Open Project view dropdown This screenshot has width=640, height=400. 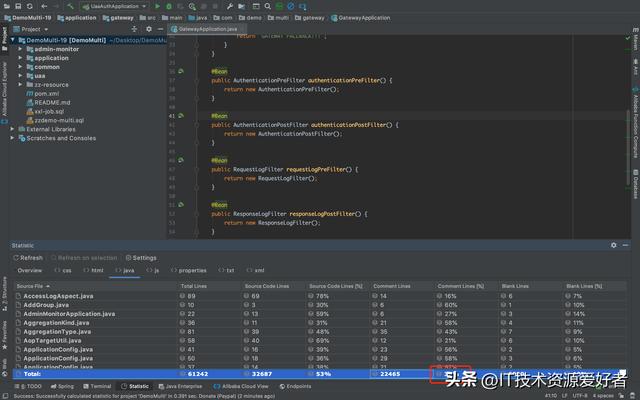point(31,29)
